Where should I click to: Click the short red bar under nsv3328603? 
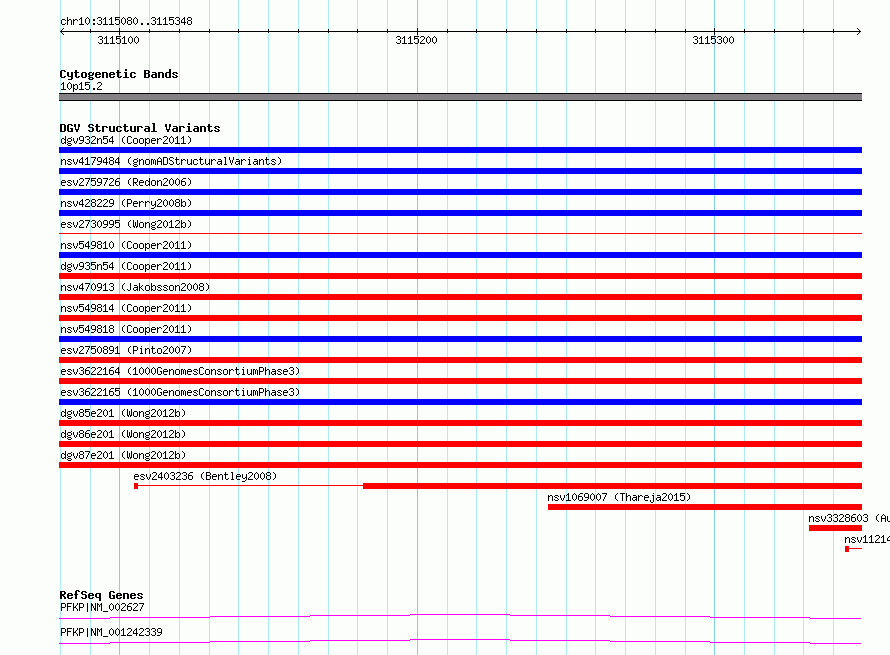(836, 528)
